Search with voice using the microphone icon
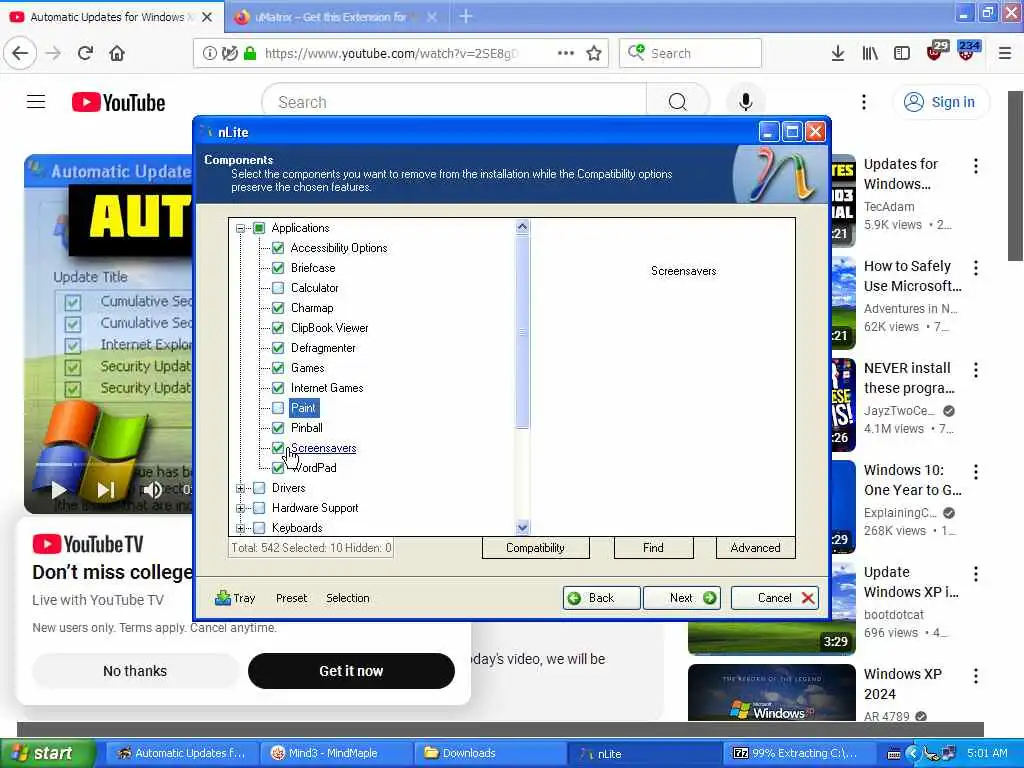Screen dimensions: 1024x768 coord(745,102)
